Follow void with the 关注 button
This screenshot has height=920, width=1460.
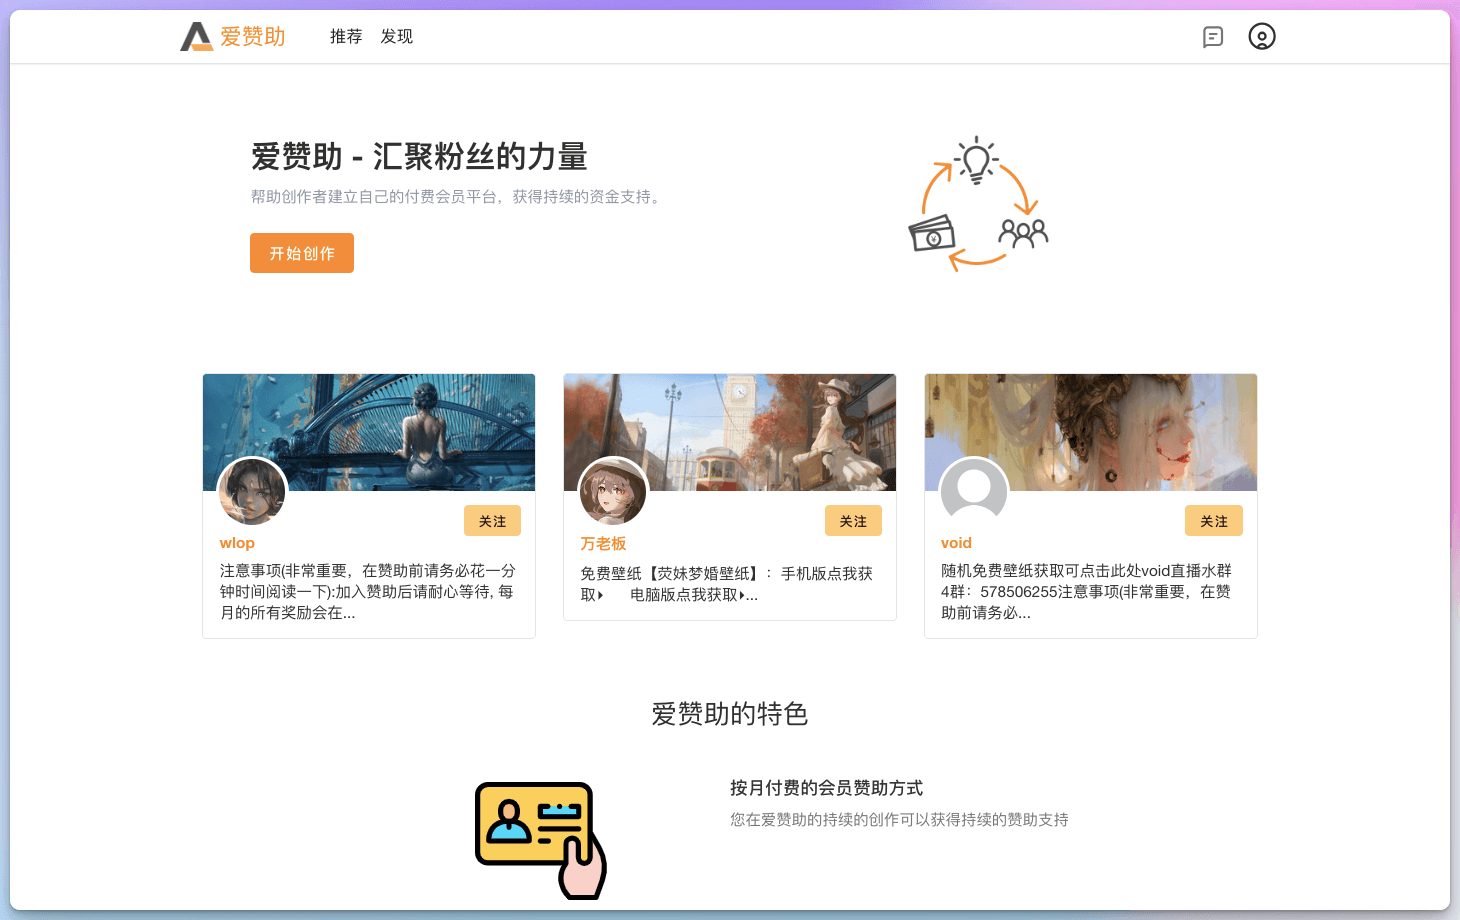tap(1214, 521)
